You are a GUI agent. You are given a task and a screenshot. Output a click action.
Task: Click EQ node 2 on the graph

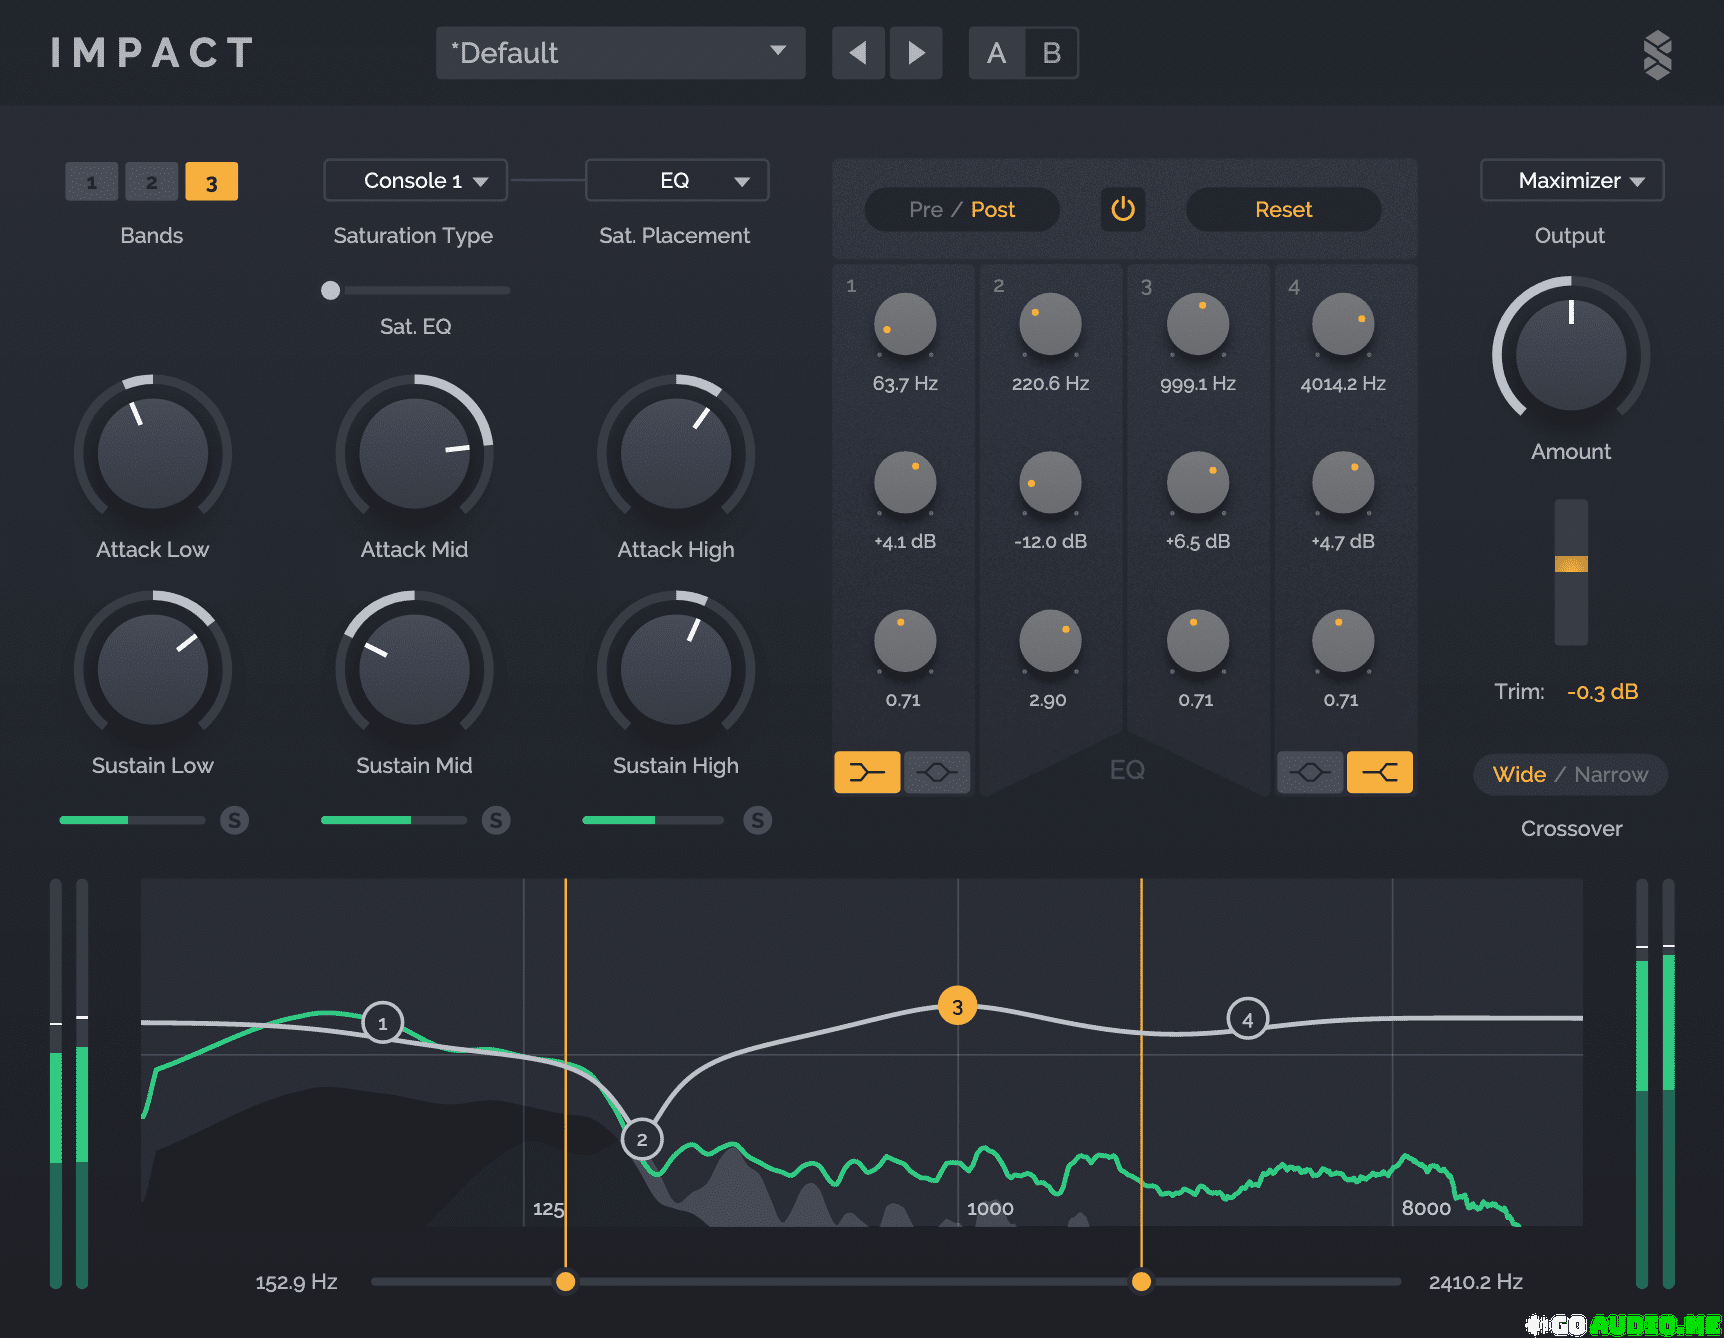coord(642,1139)
